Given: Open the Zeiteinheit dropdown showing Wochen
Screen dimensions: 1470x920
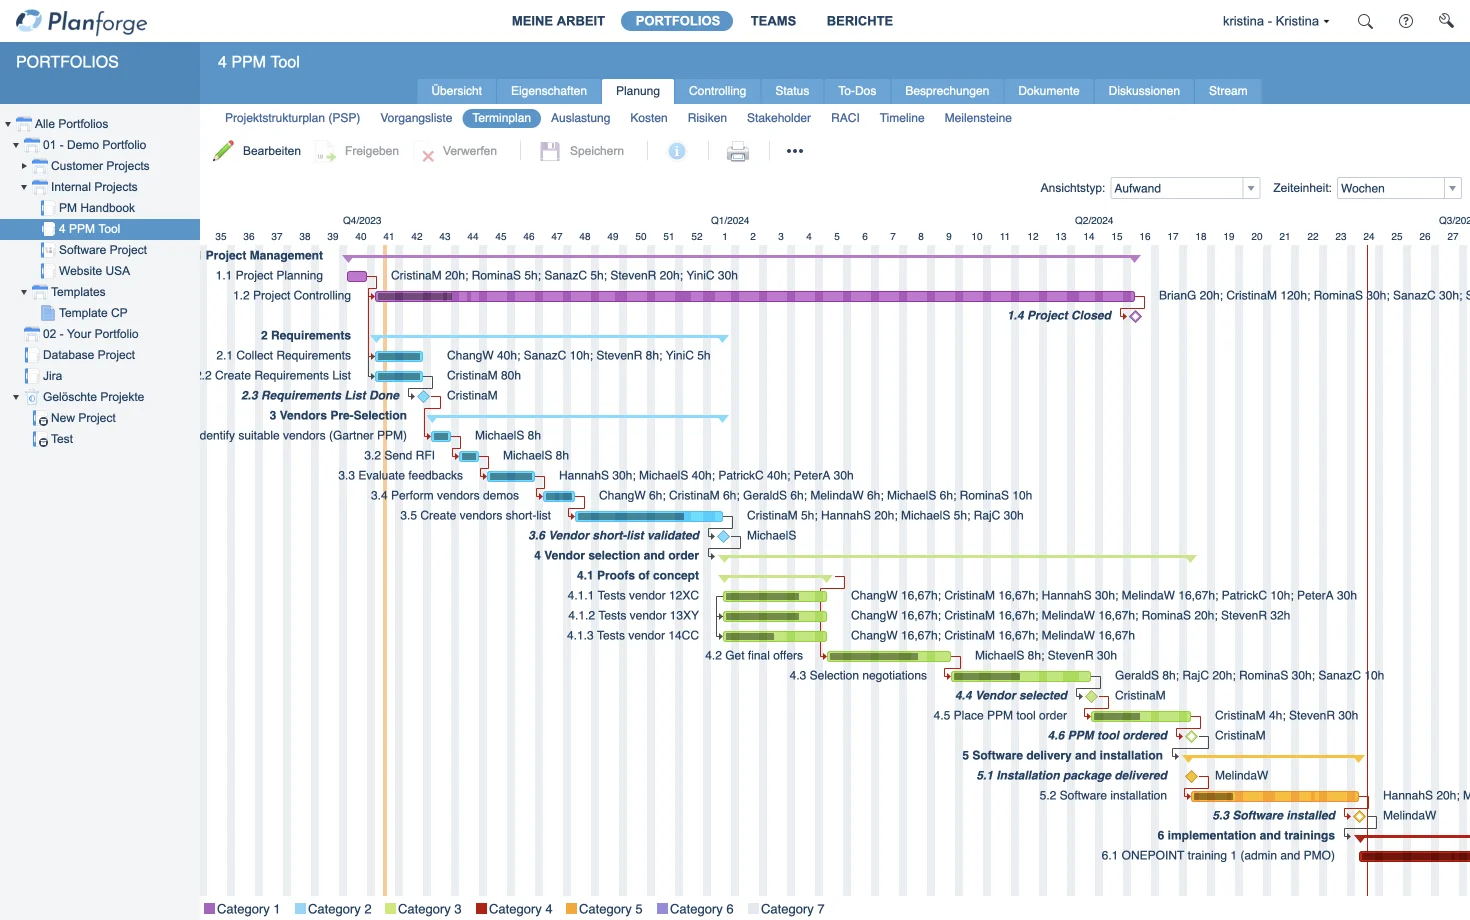Looking at the screenshot, I should [1452, 188].
